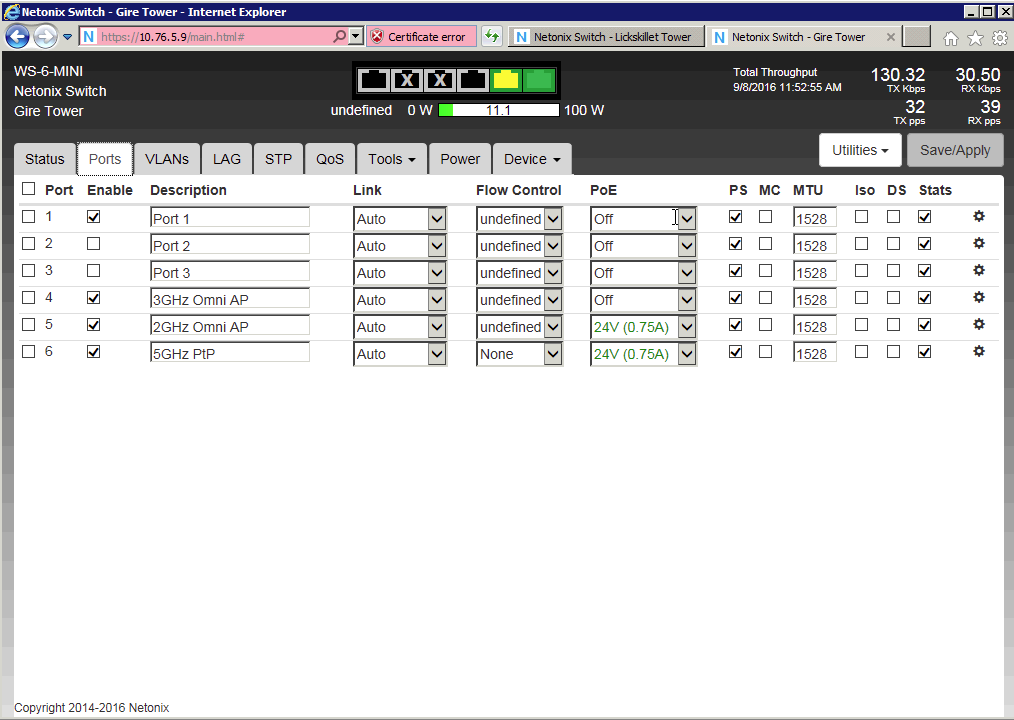Open the Lickskillet Tower browser tab
The height and width of the screenshot is (720, 1014).
pos(603,37)
